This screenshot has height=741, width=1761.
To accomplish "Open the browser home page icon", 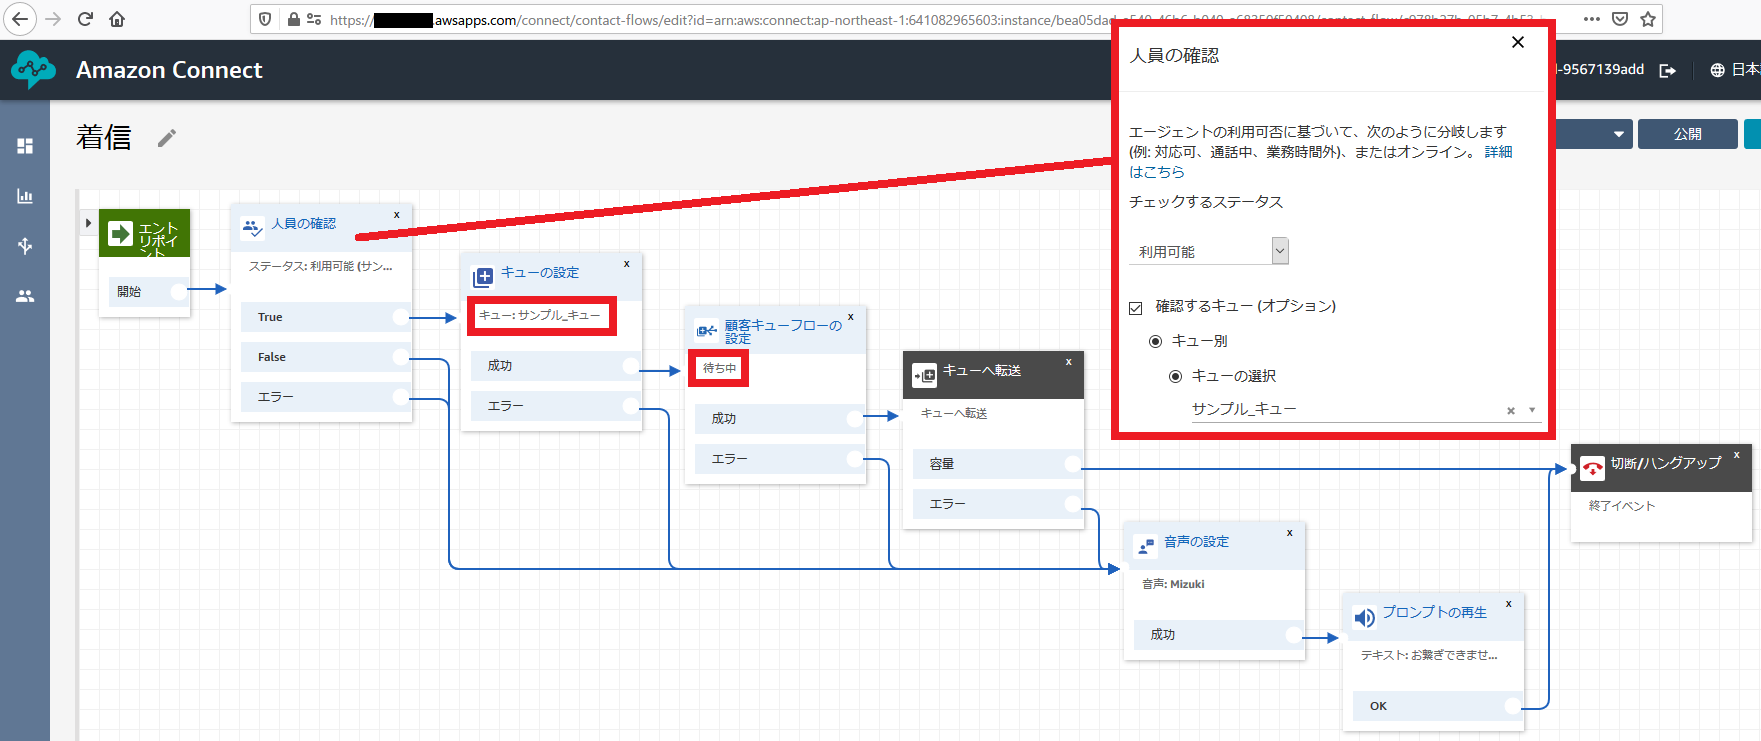I will [117, 19].
